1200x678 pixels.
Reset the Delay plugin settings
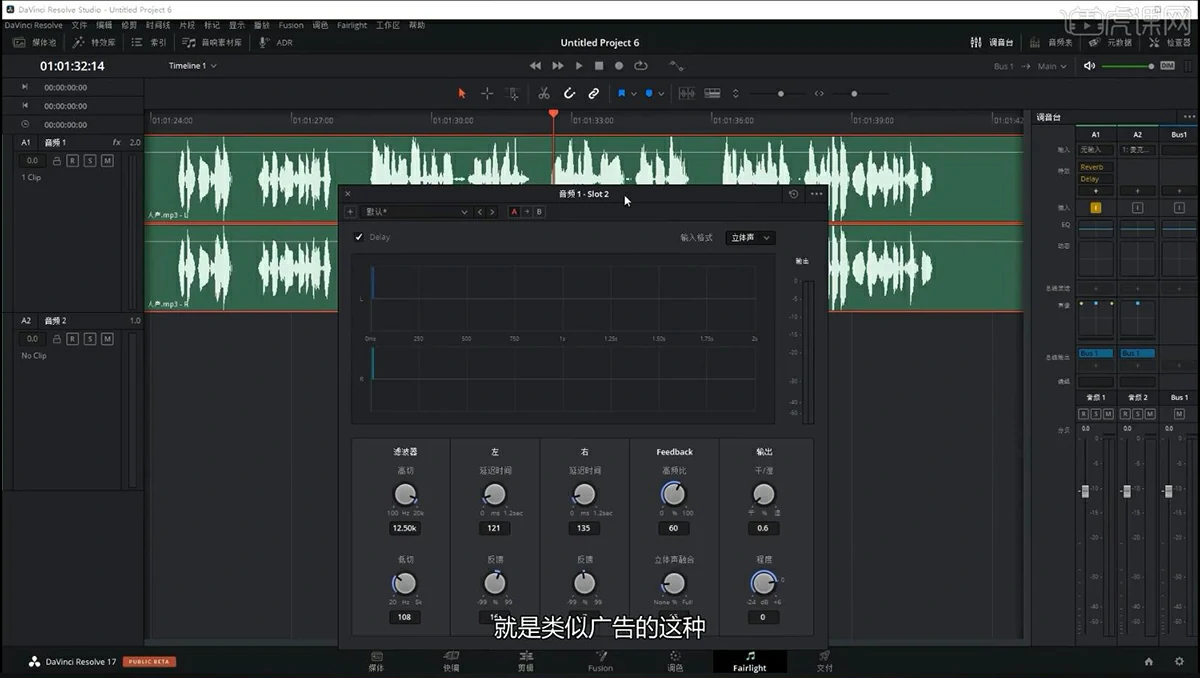pos(794,194)
